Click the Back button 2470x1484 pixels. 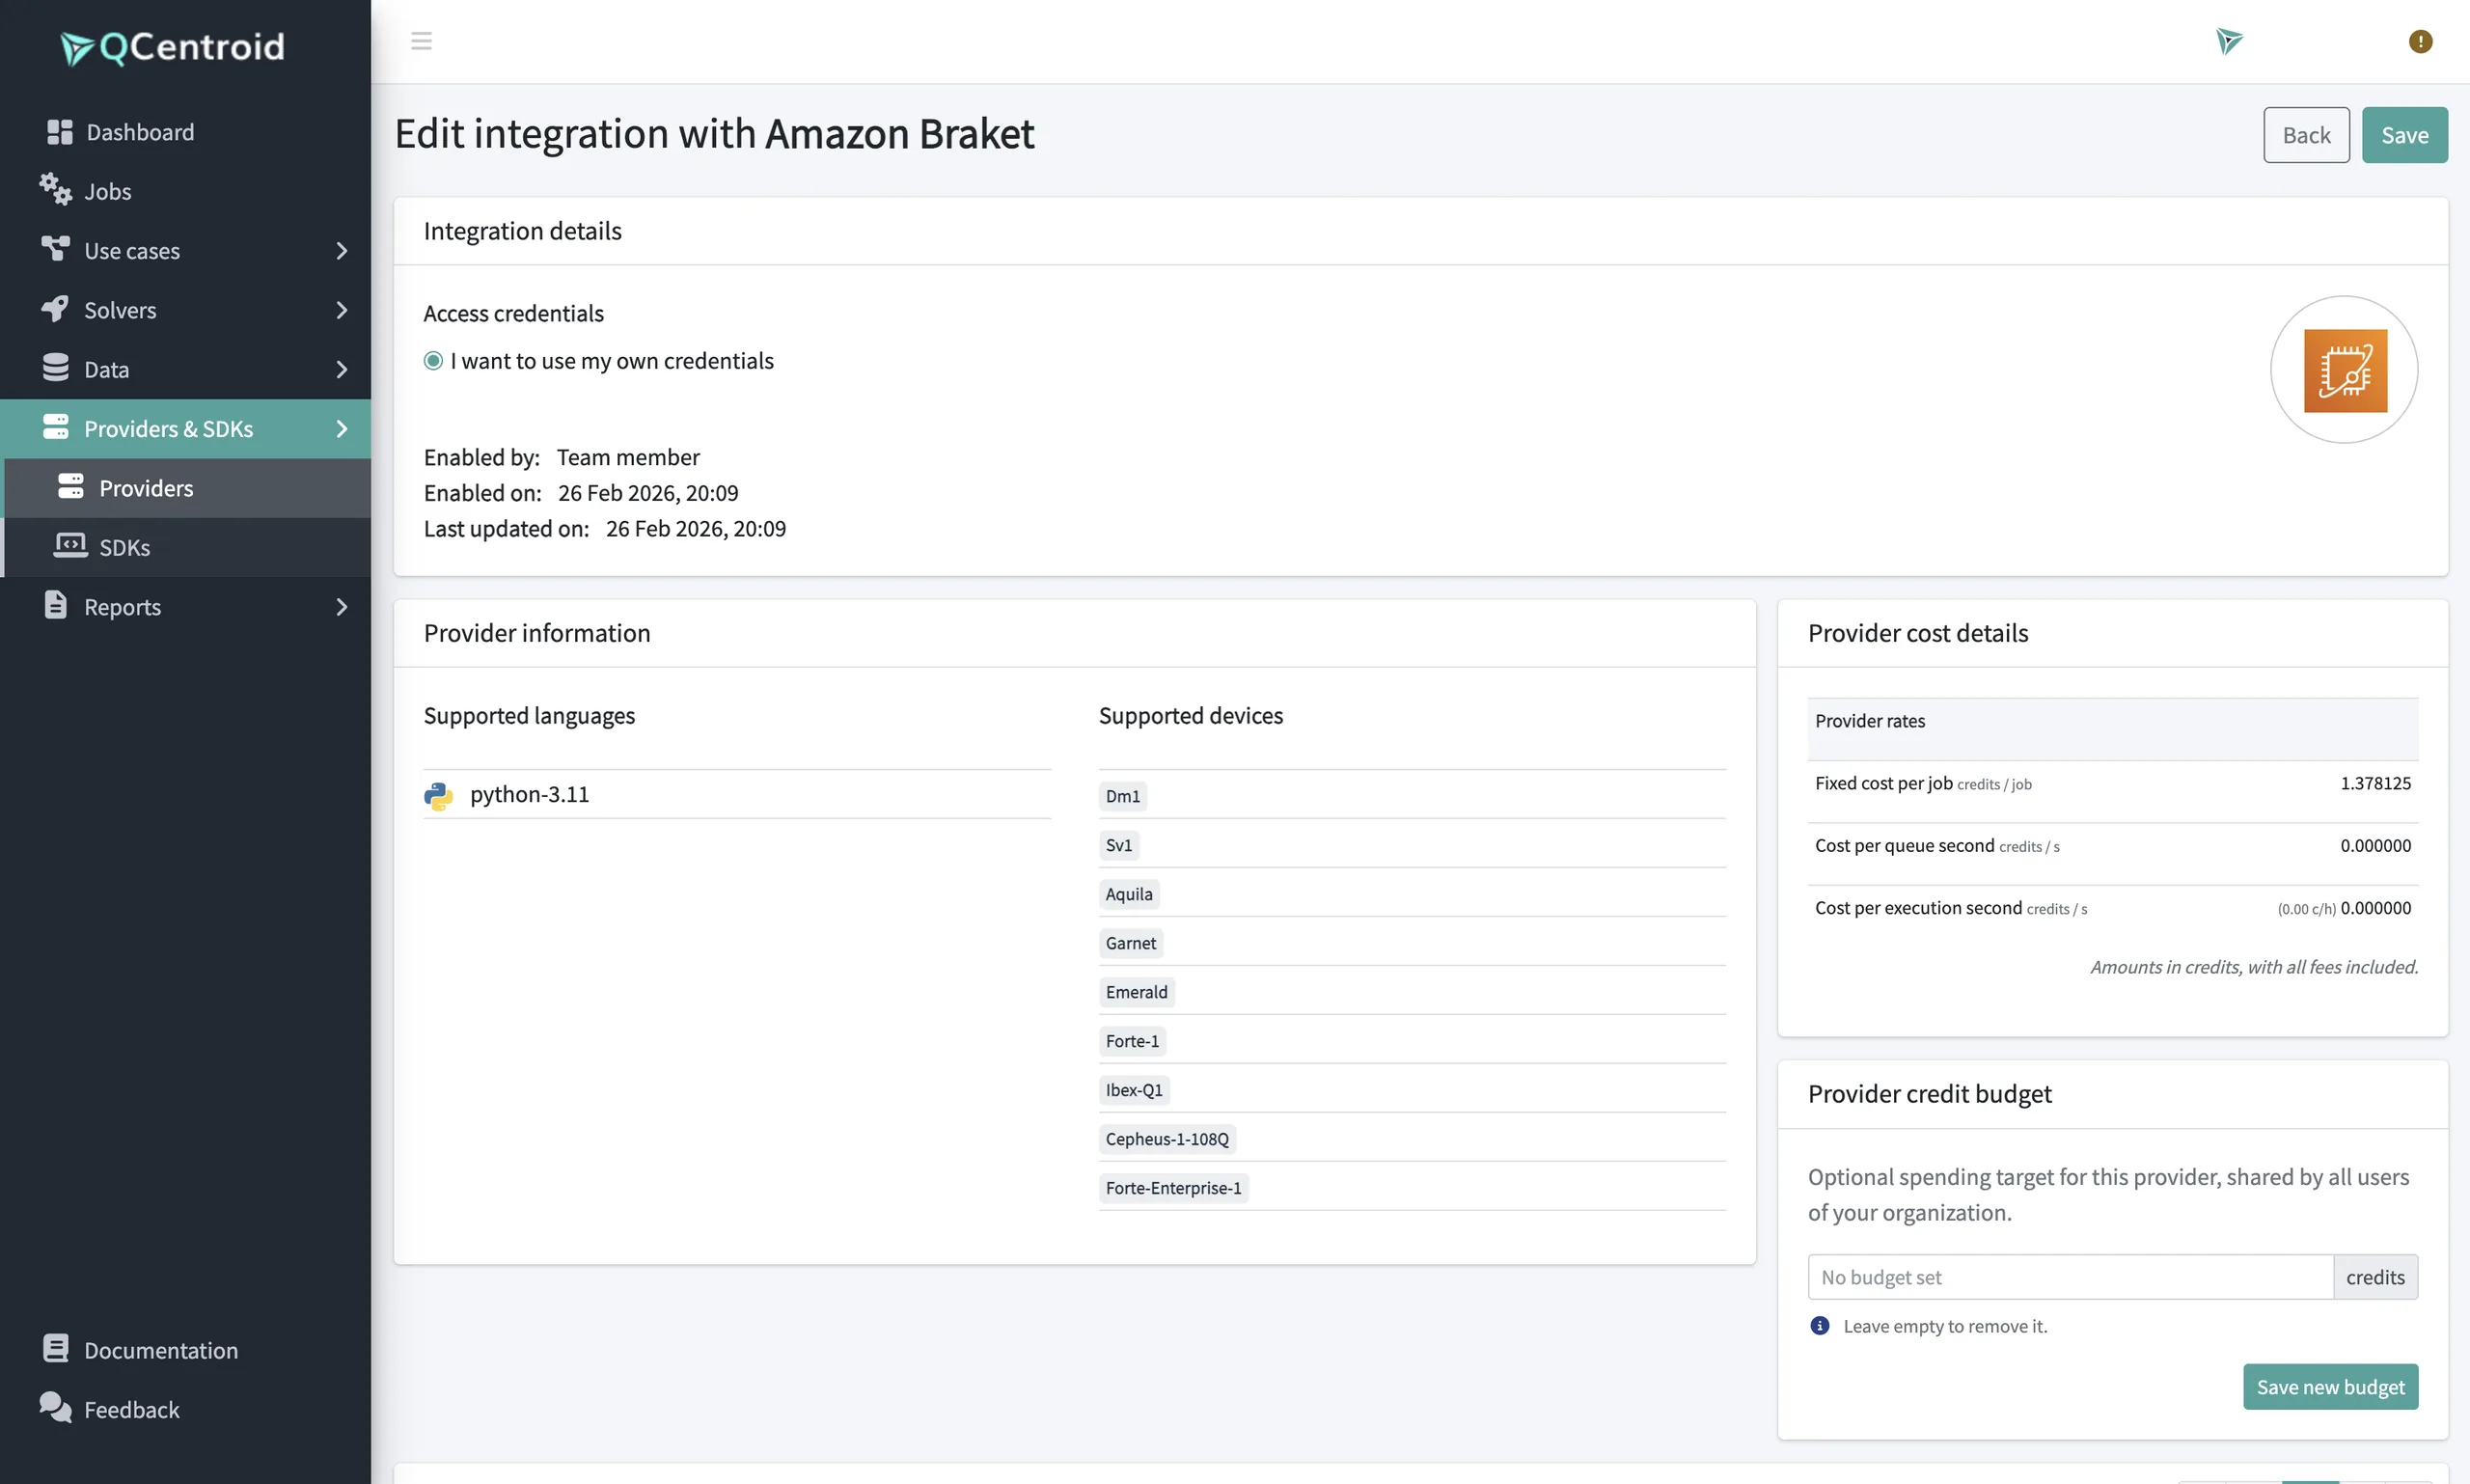coord(2306,135)
